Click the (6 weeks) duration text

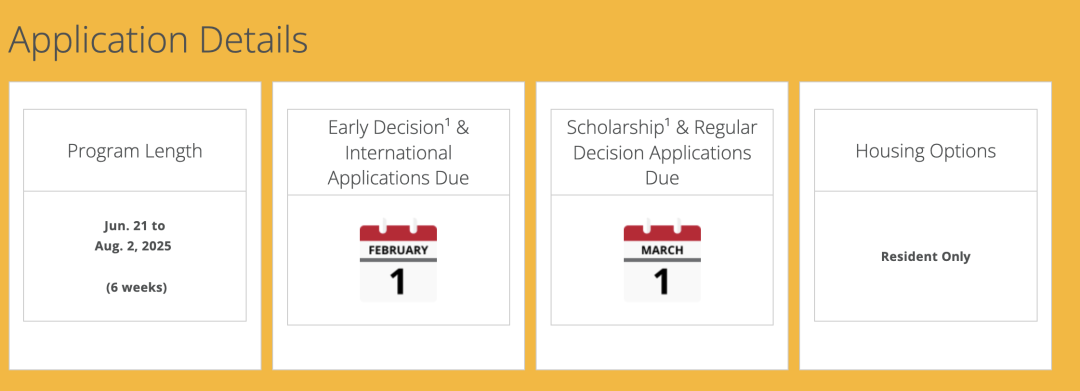[136, 288]
